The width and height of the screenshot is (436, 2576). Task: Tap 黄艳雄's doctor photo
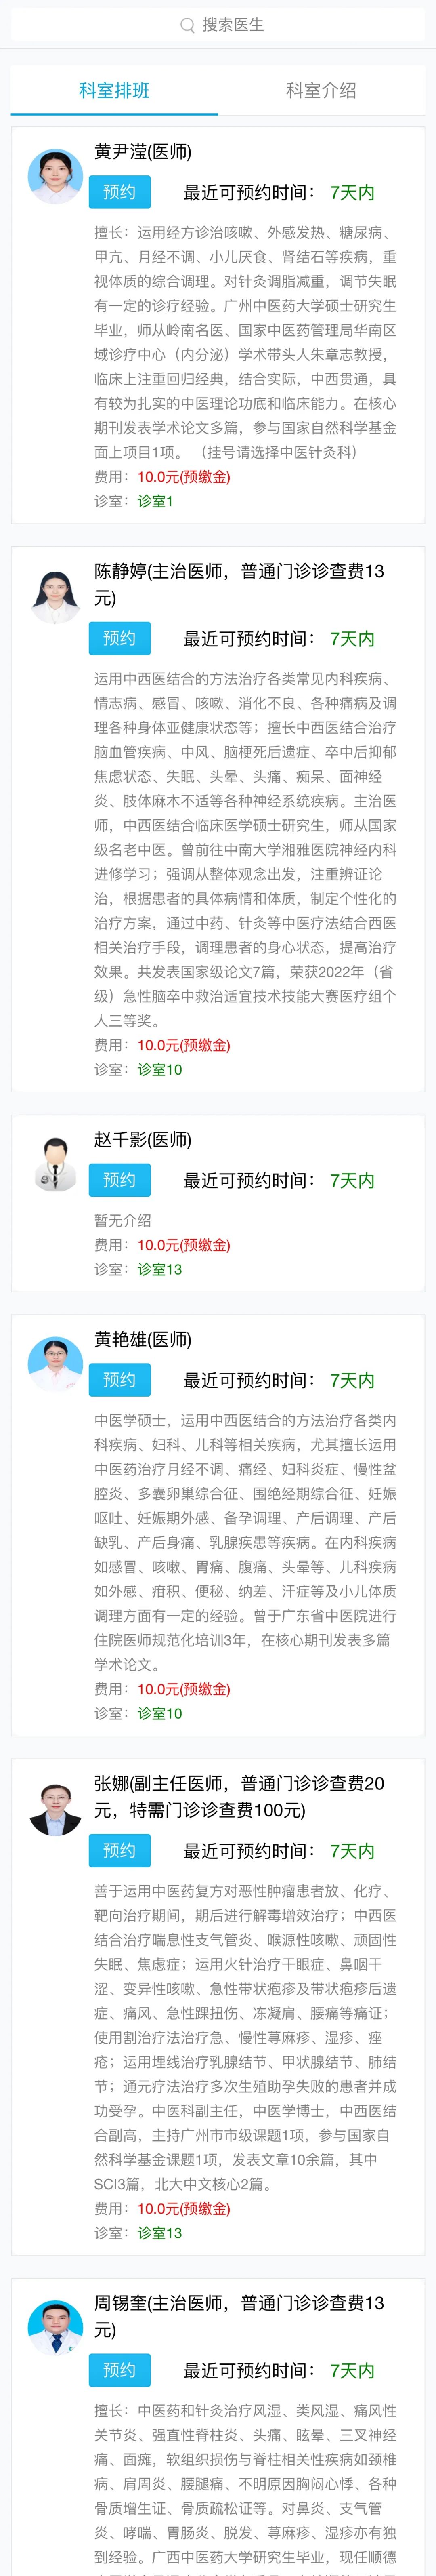coord(55,1364)
